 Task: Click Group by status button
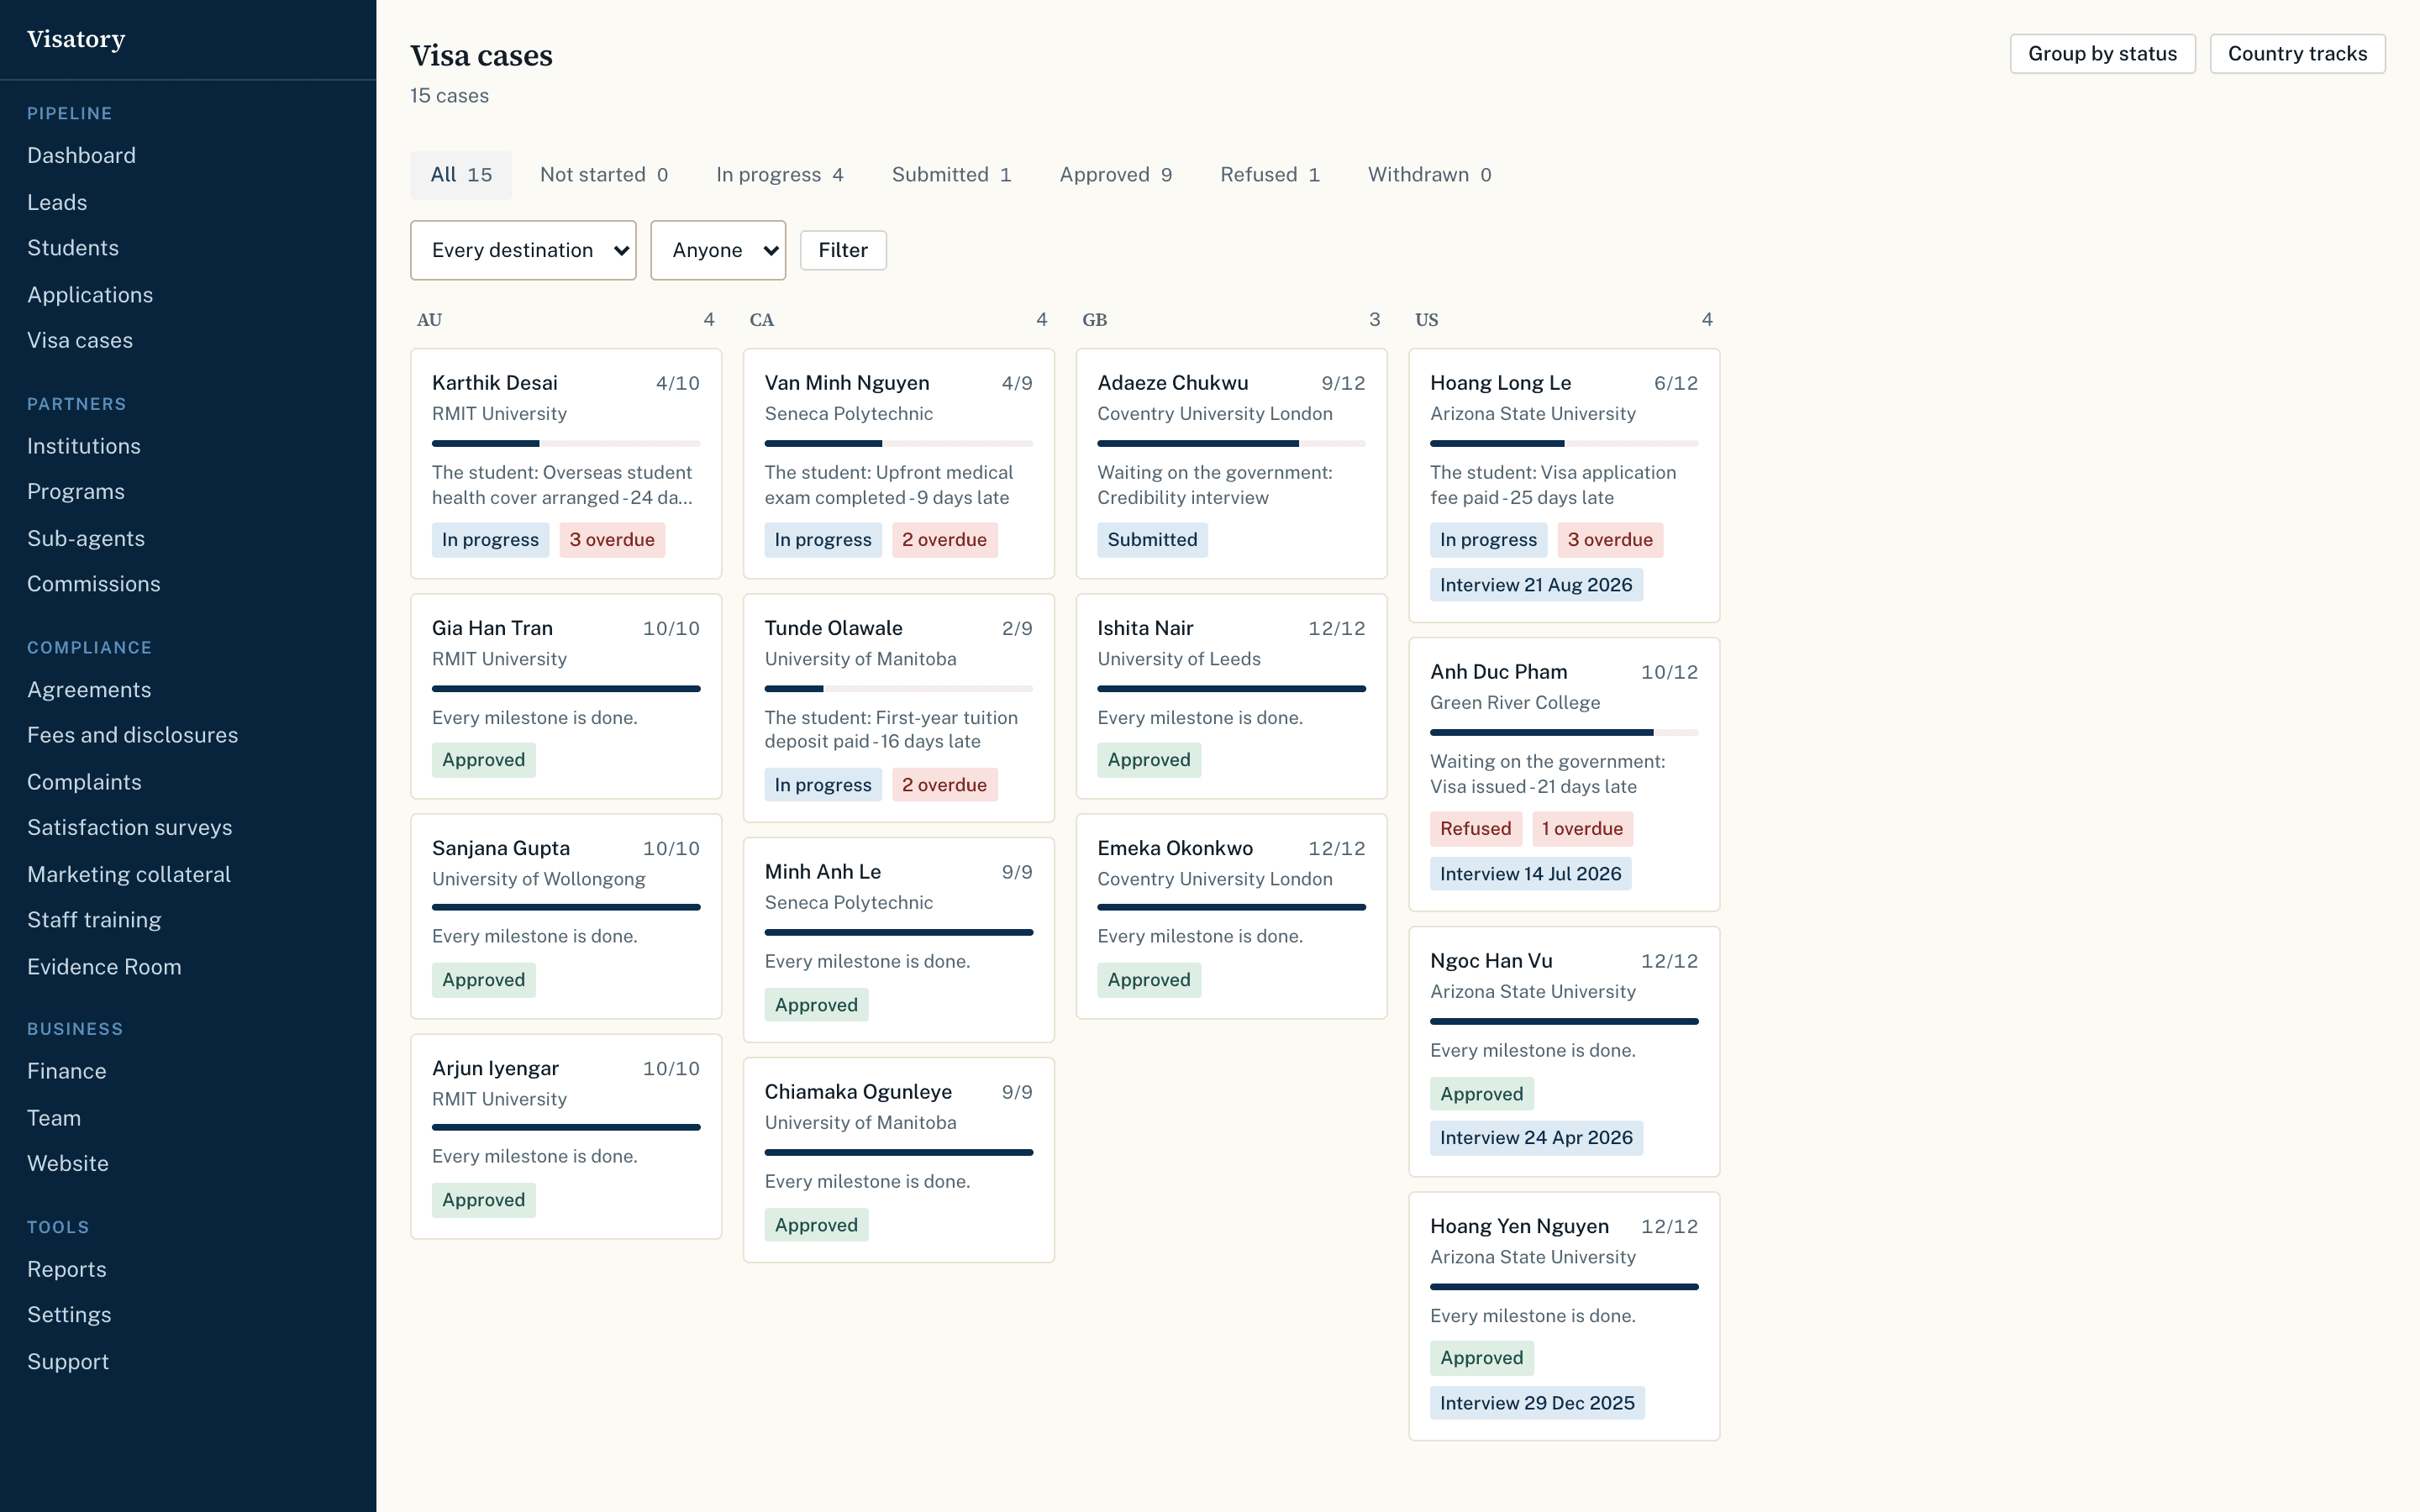point(2102,54)
